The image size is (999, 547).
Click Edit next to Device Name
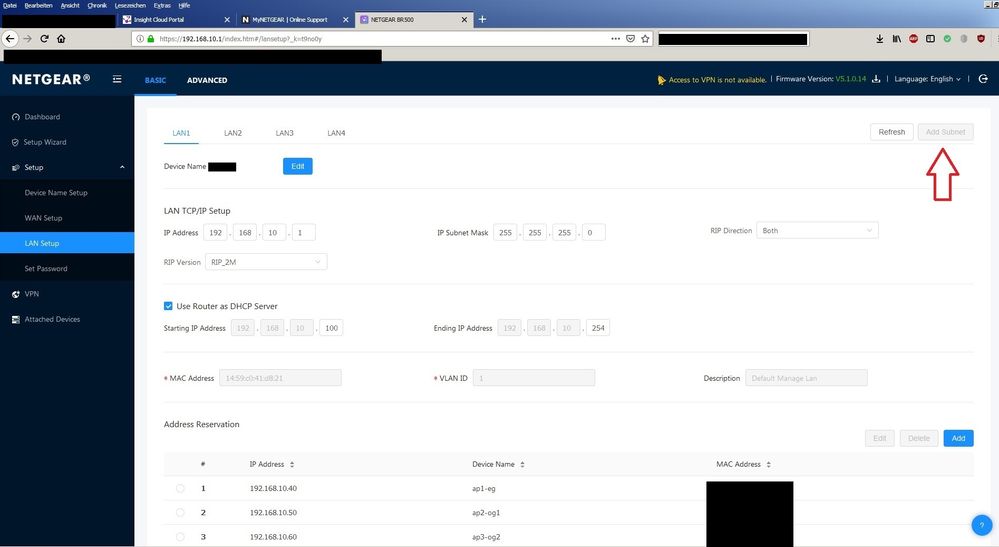[x=298, y=166]
